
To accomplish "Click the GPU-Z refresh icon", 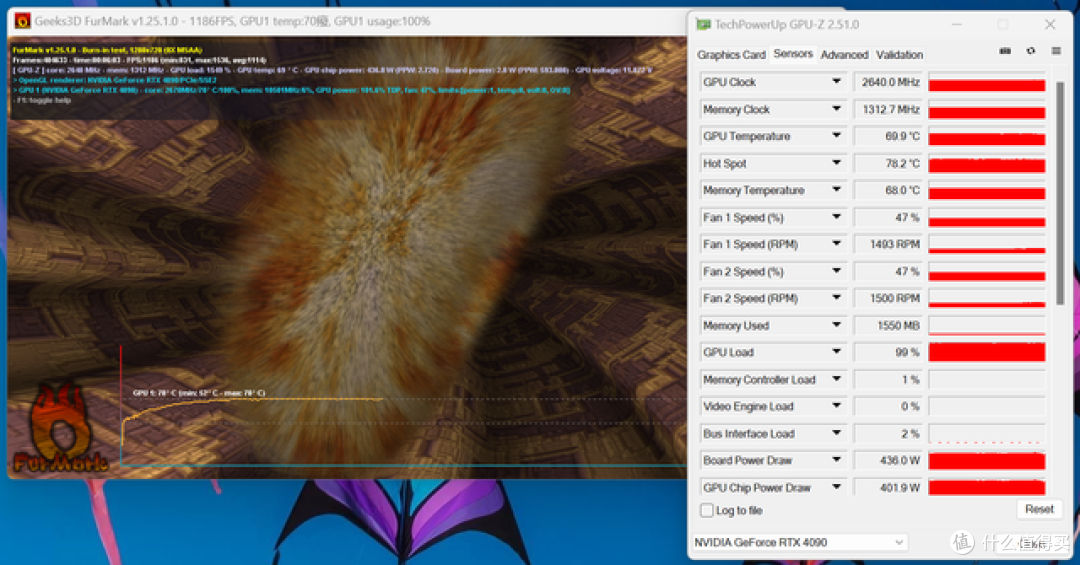I will pos(1030,51).
